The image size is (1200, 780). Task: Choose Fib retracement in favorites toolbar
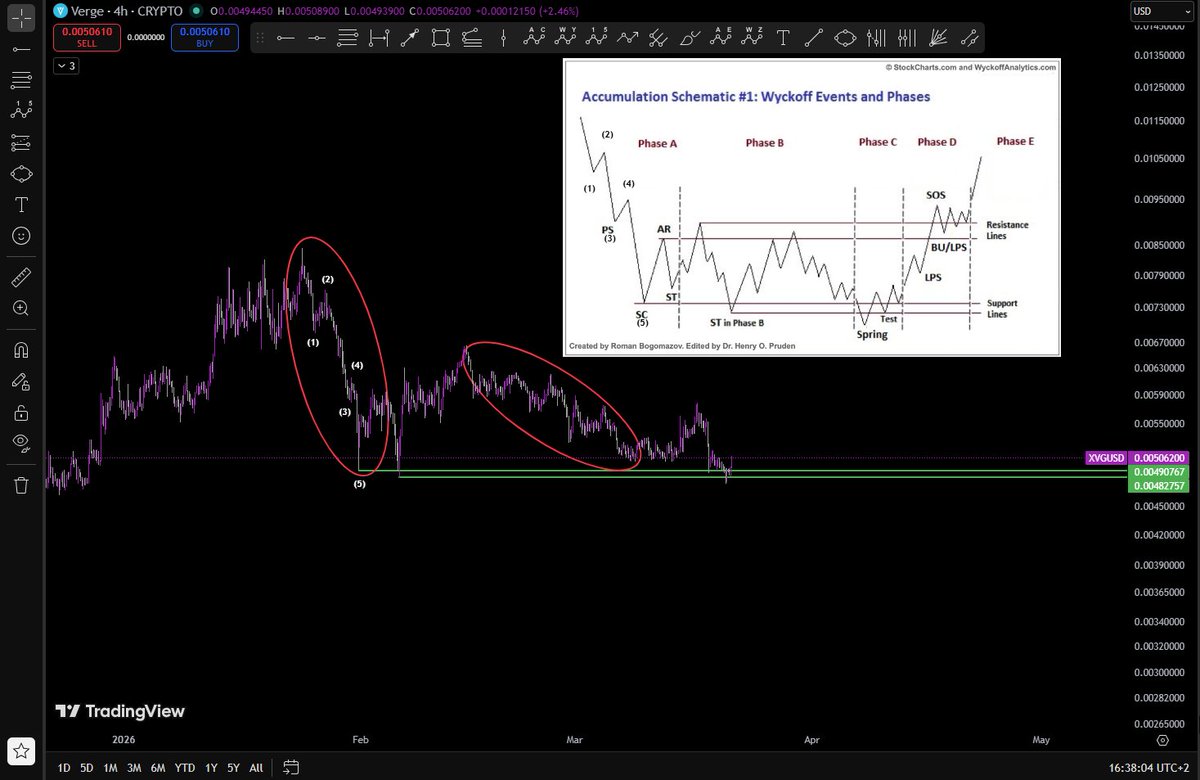348,38
